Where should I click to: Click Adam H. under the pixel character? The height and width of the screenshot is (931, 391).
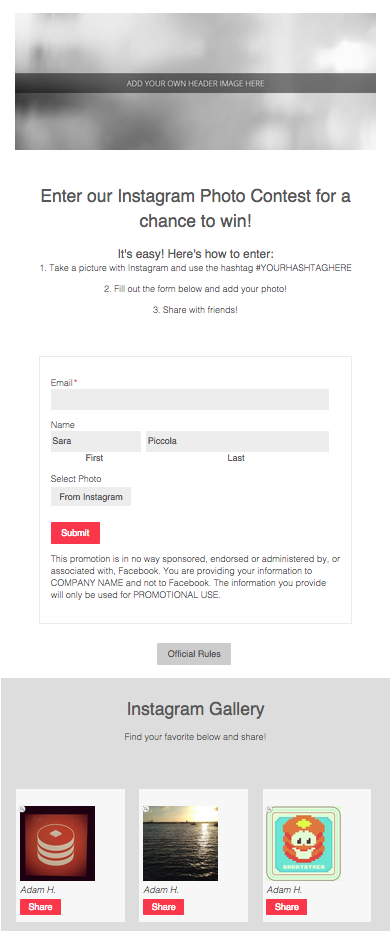pyautogui.click(x=284, y=889)
